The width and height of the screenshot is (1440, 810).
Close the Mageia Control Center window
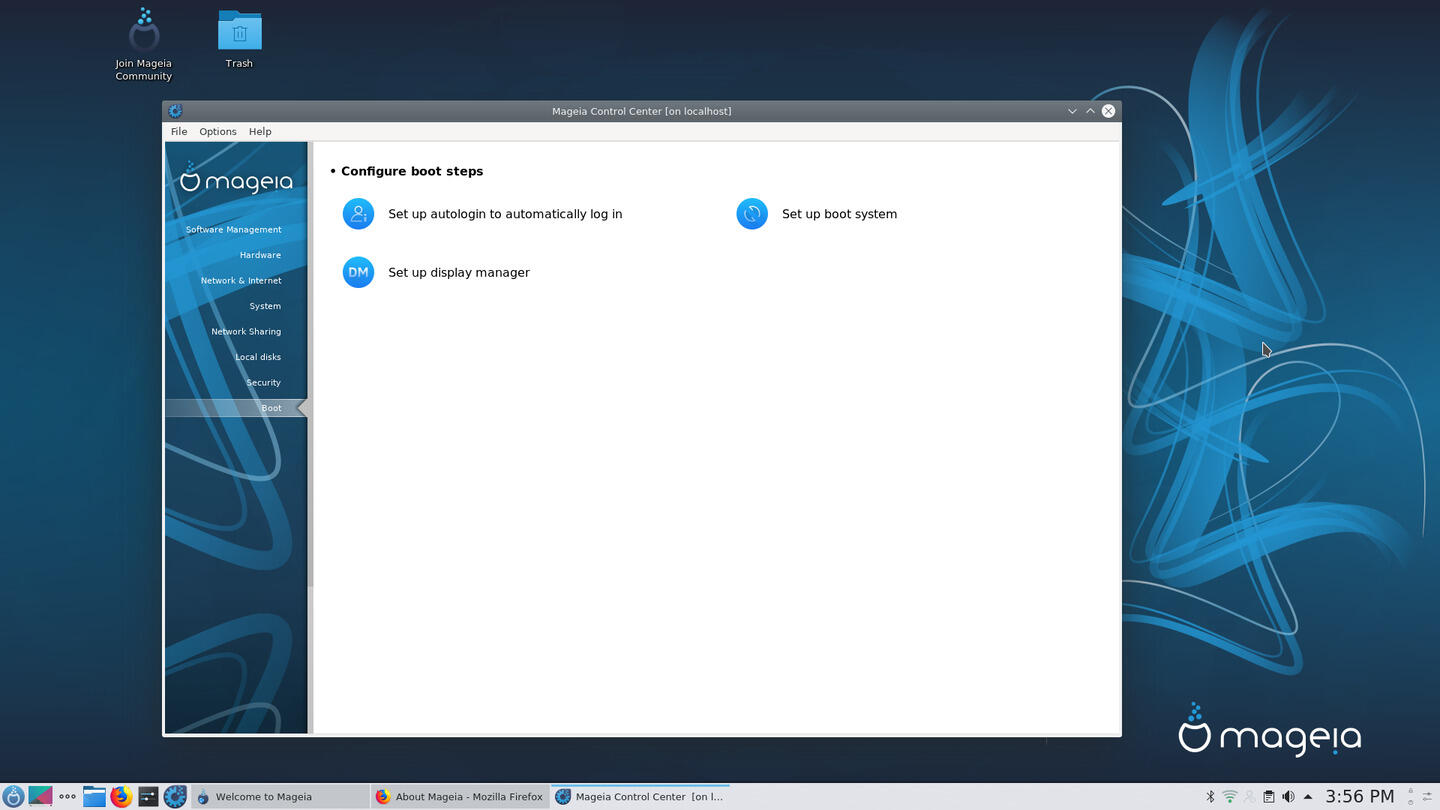pyautogui.click(x=1108, y=111)
